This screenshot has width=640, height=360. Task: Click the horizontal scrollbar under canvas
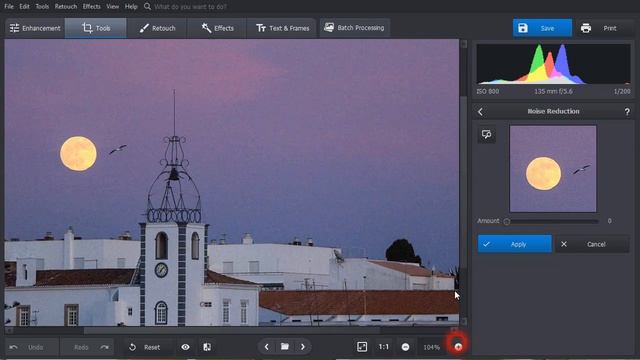click(x=231, y=330)
